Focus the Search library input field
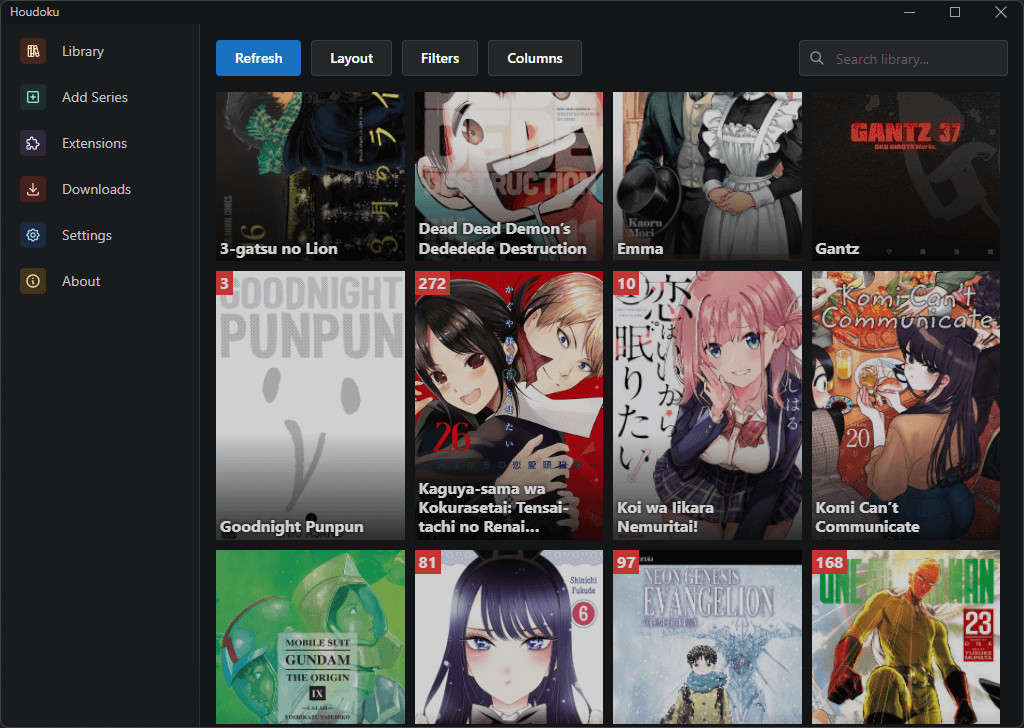The image size is (1024, 728). [x=903, y=58]
